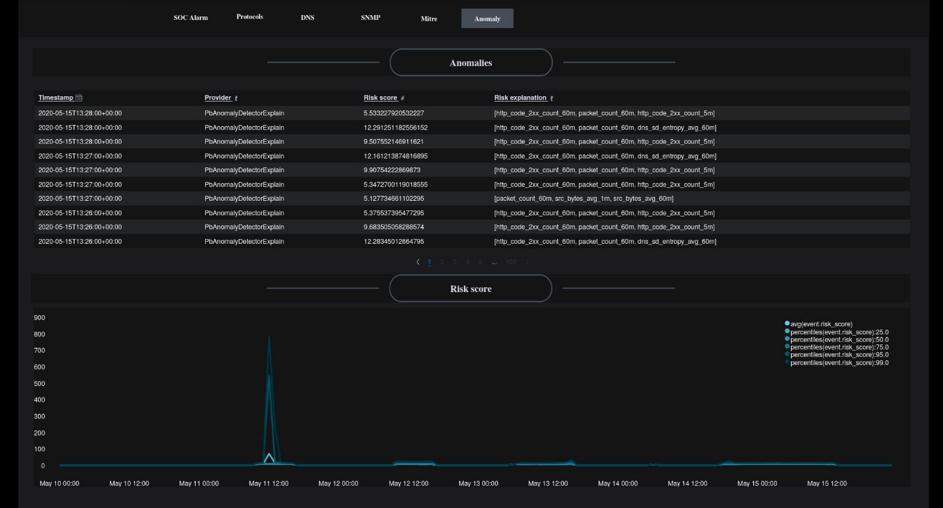Viewport: 943px width, 508px height.
Task: Click sort icon beside Risk explanation header
Action: click(551, 98)
